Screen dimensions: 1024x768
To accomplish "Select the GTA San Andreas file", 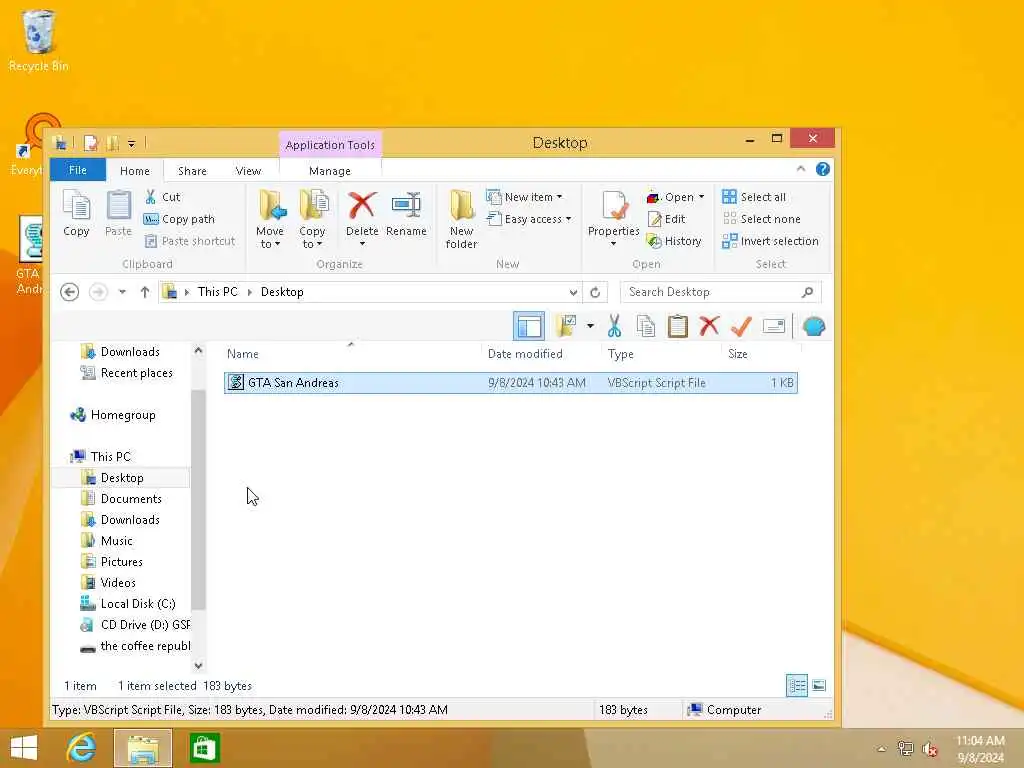I will coord(511,383).
